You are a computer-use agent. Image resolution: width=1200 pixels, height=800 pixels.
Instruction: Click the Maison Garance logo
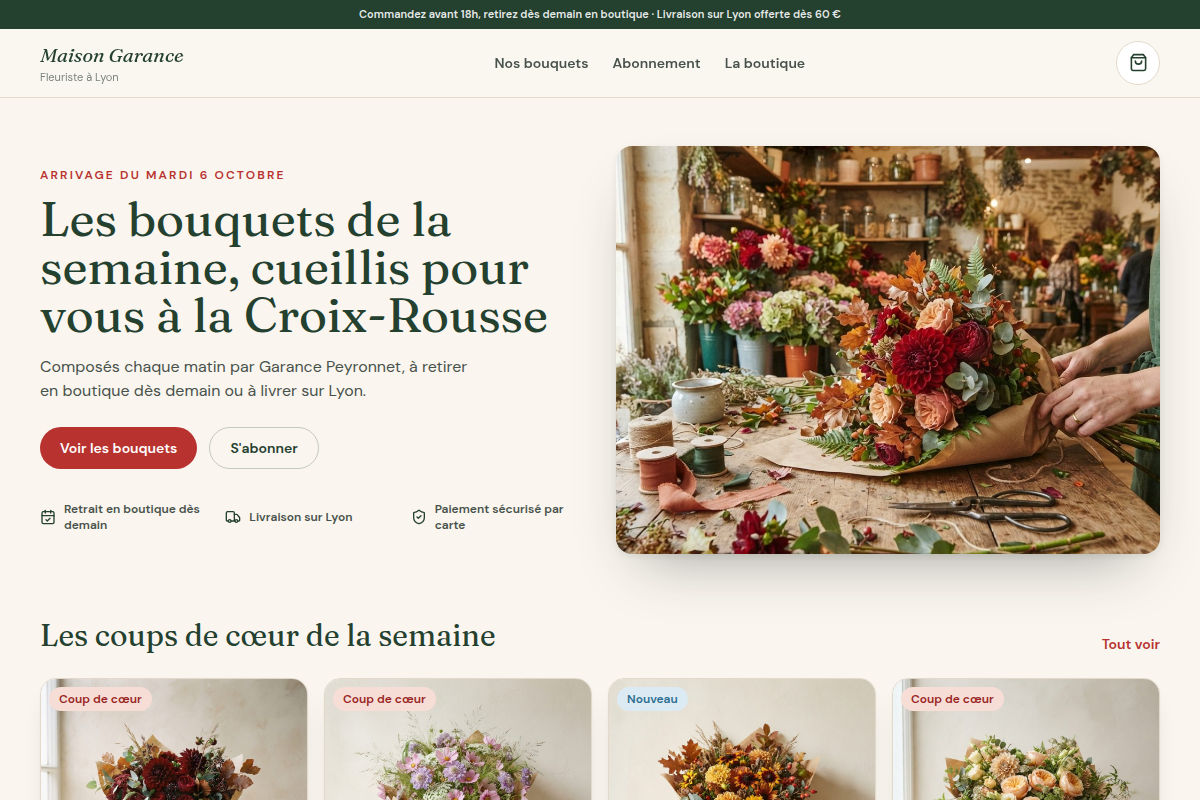[x=112, y=56]
